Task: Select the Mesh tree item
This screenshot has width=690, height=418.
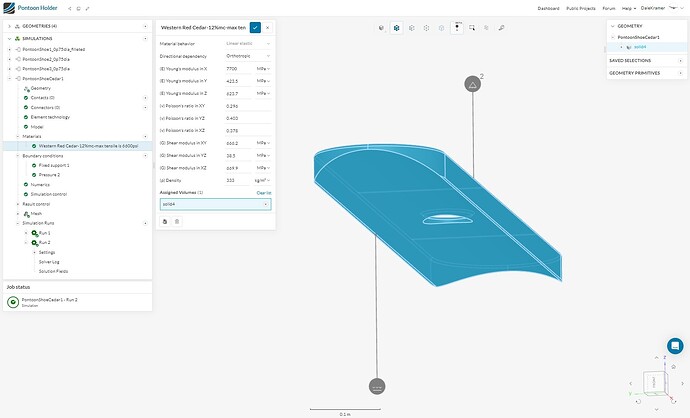Action: (x=36, y=213)
